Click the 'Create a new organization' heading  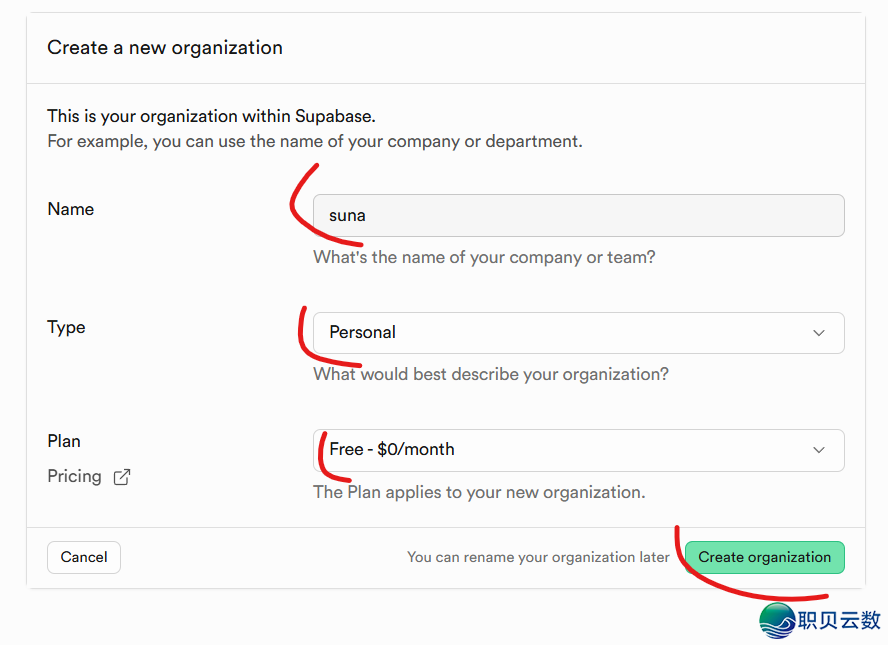pos(165,48)
